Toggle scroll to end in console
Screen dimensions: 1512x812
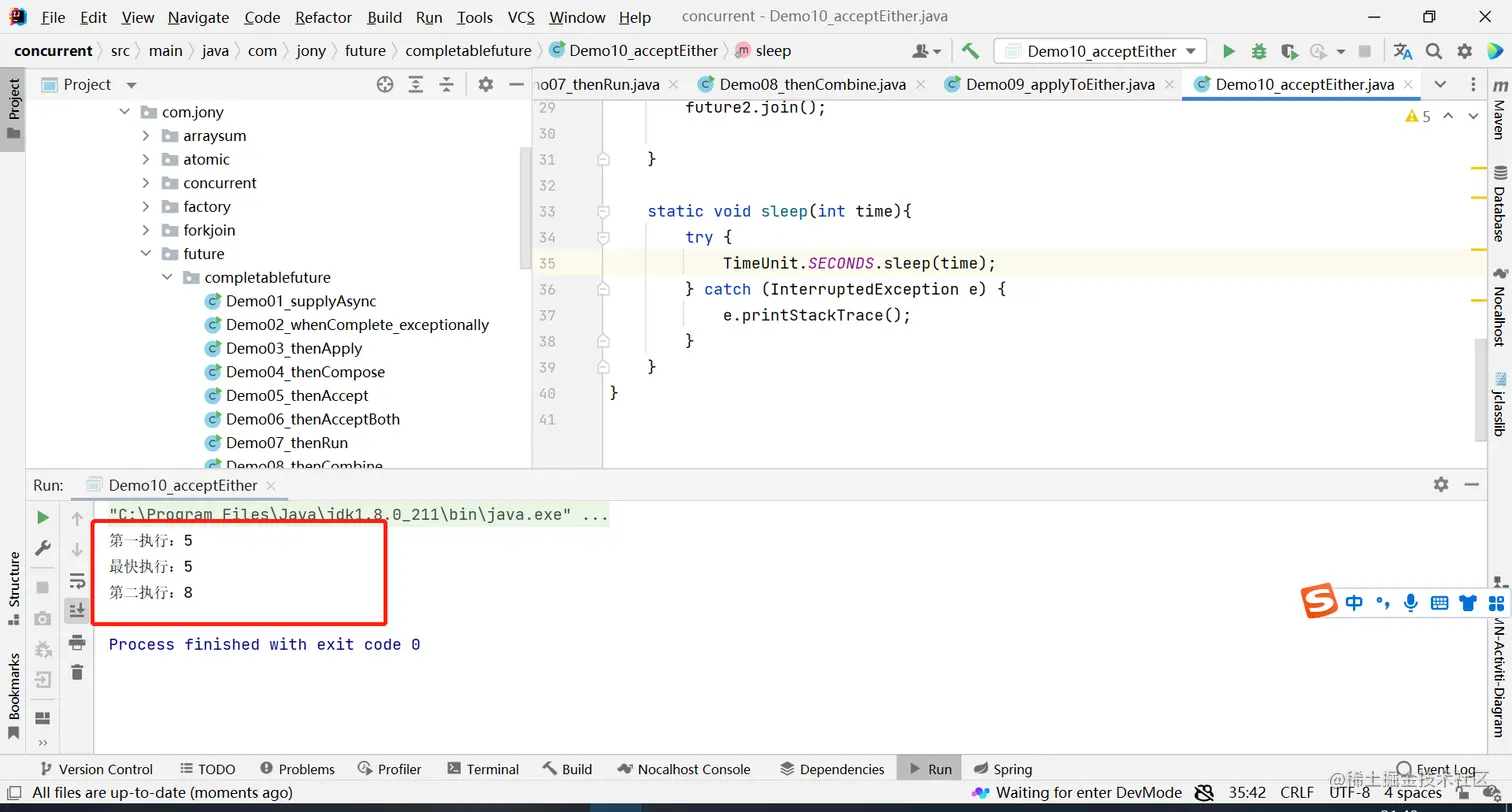77,610
